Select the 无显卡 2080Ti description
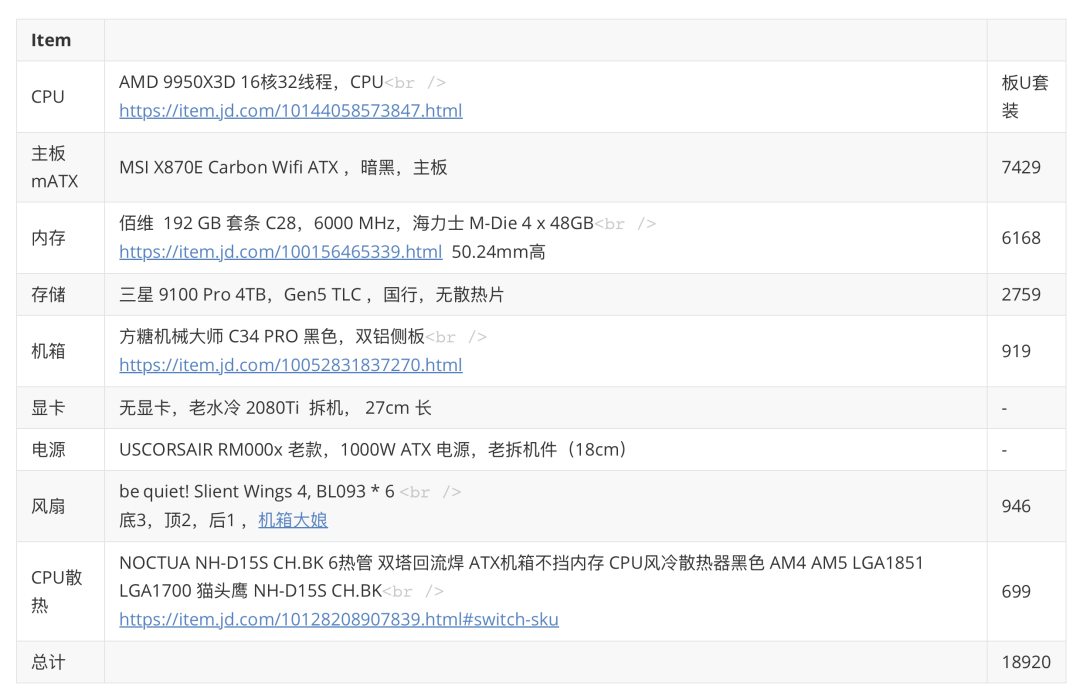This screenshot has width=1080, height=696. click(x=276, y=408)
